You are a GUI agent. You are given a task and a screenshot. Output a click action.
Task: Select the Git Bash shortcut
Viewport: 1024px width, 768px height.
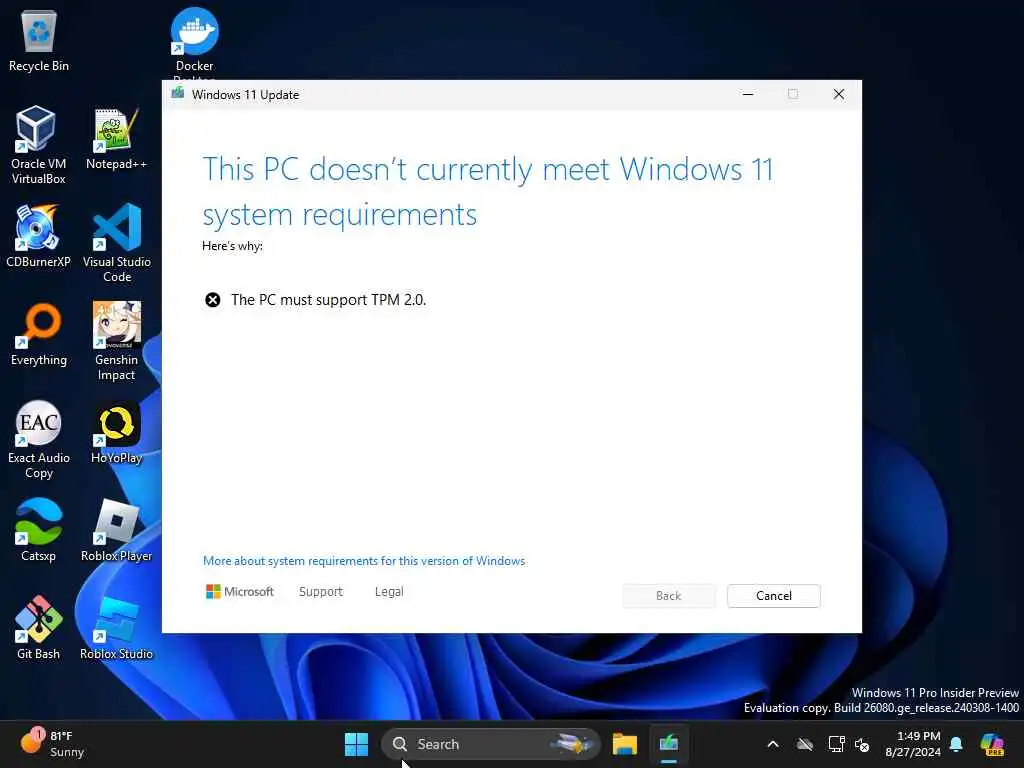coord(39,628)
